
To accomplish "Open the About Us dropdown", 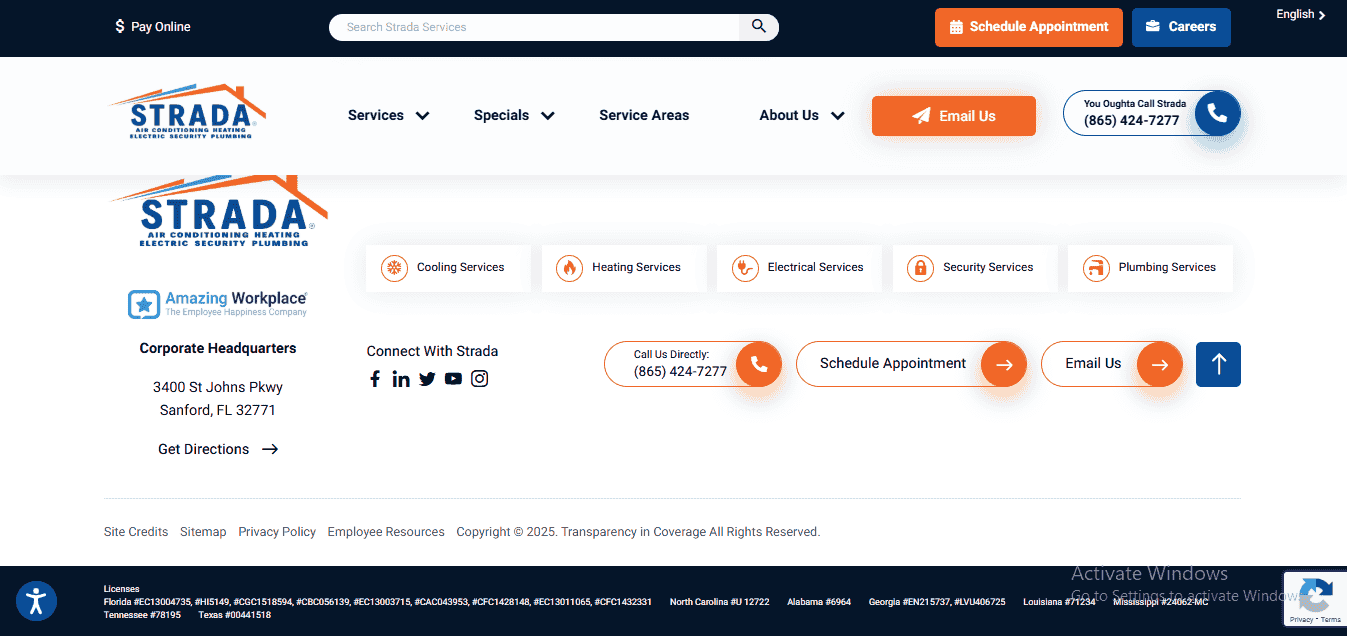I will (801, 115).
